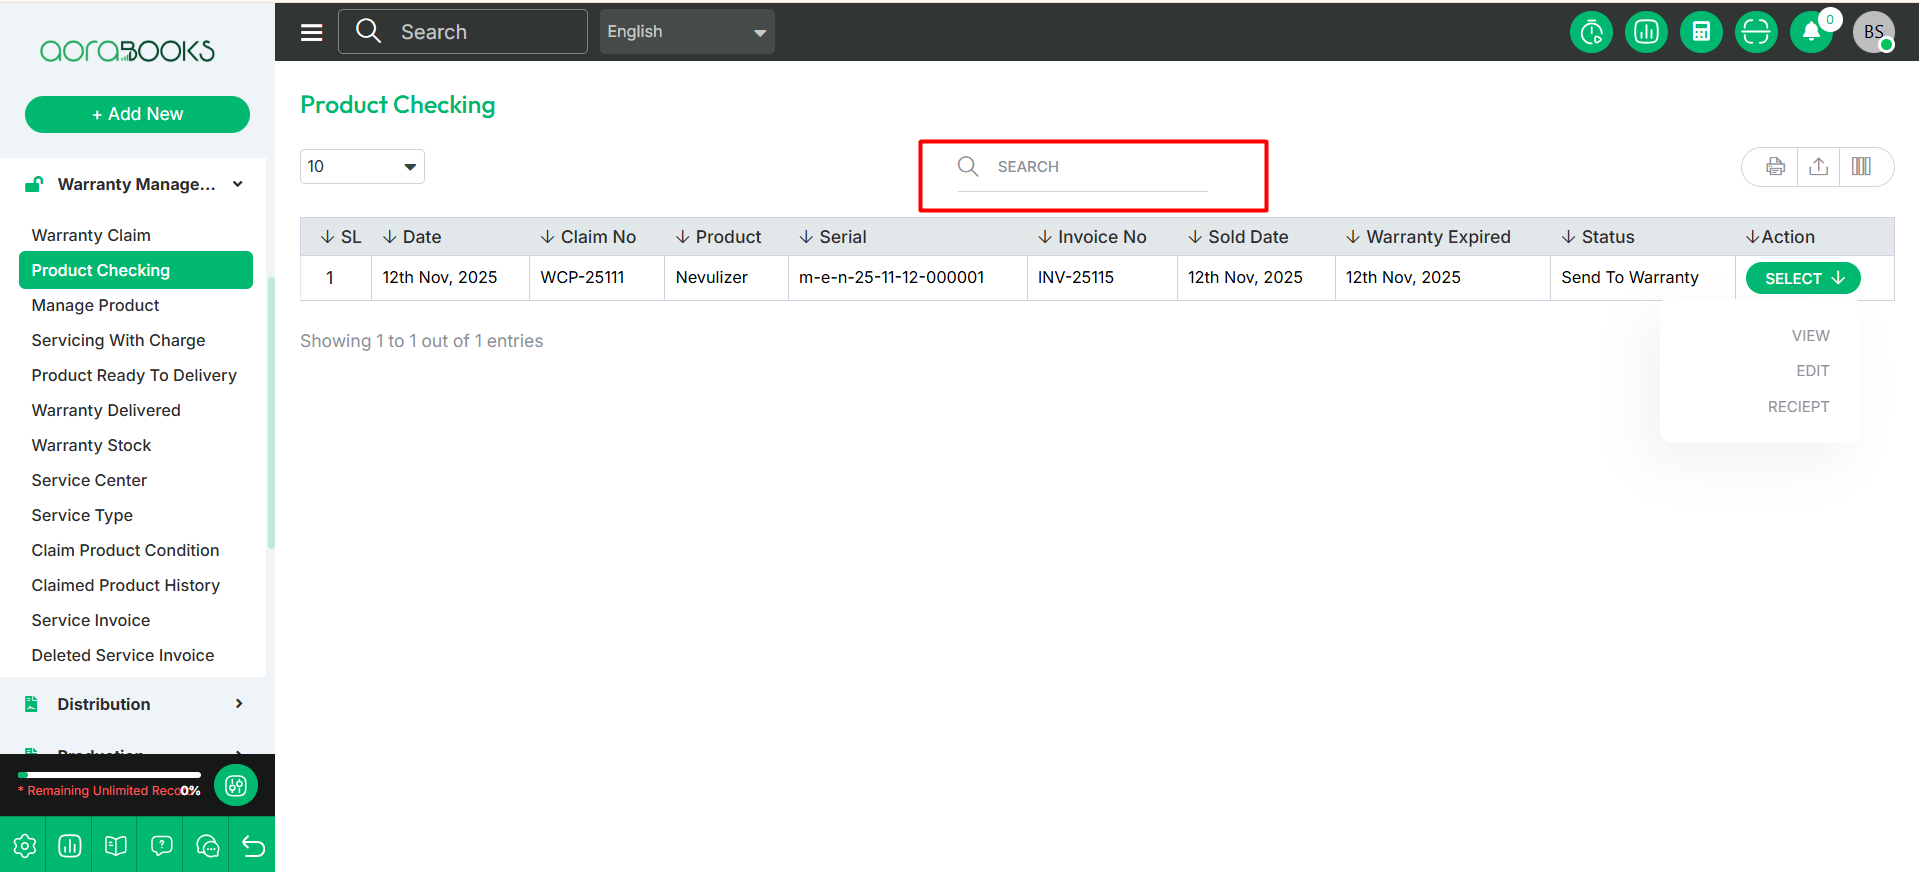
Task: Open the column visibility icon
Action: tap(1861, 167)
